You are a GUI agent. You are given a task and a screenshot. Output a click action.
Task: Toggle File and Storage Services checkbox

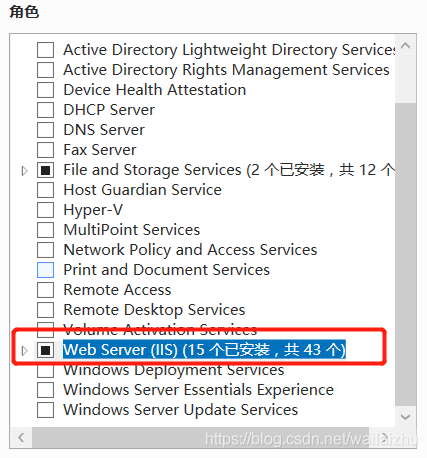pyautogui.click(x=45, y=170)
